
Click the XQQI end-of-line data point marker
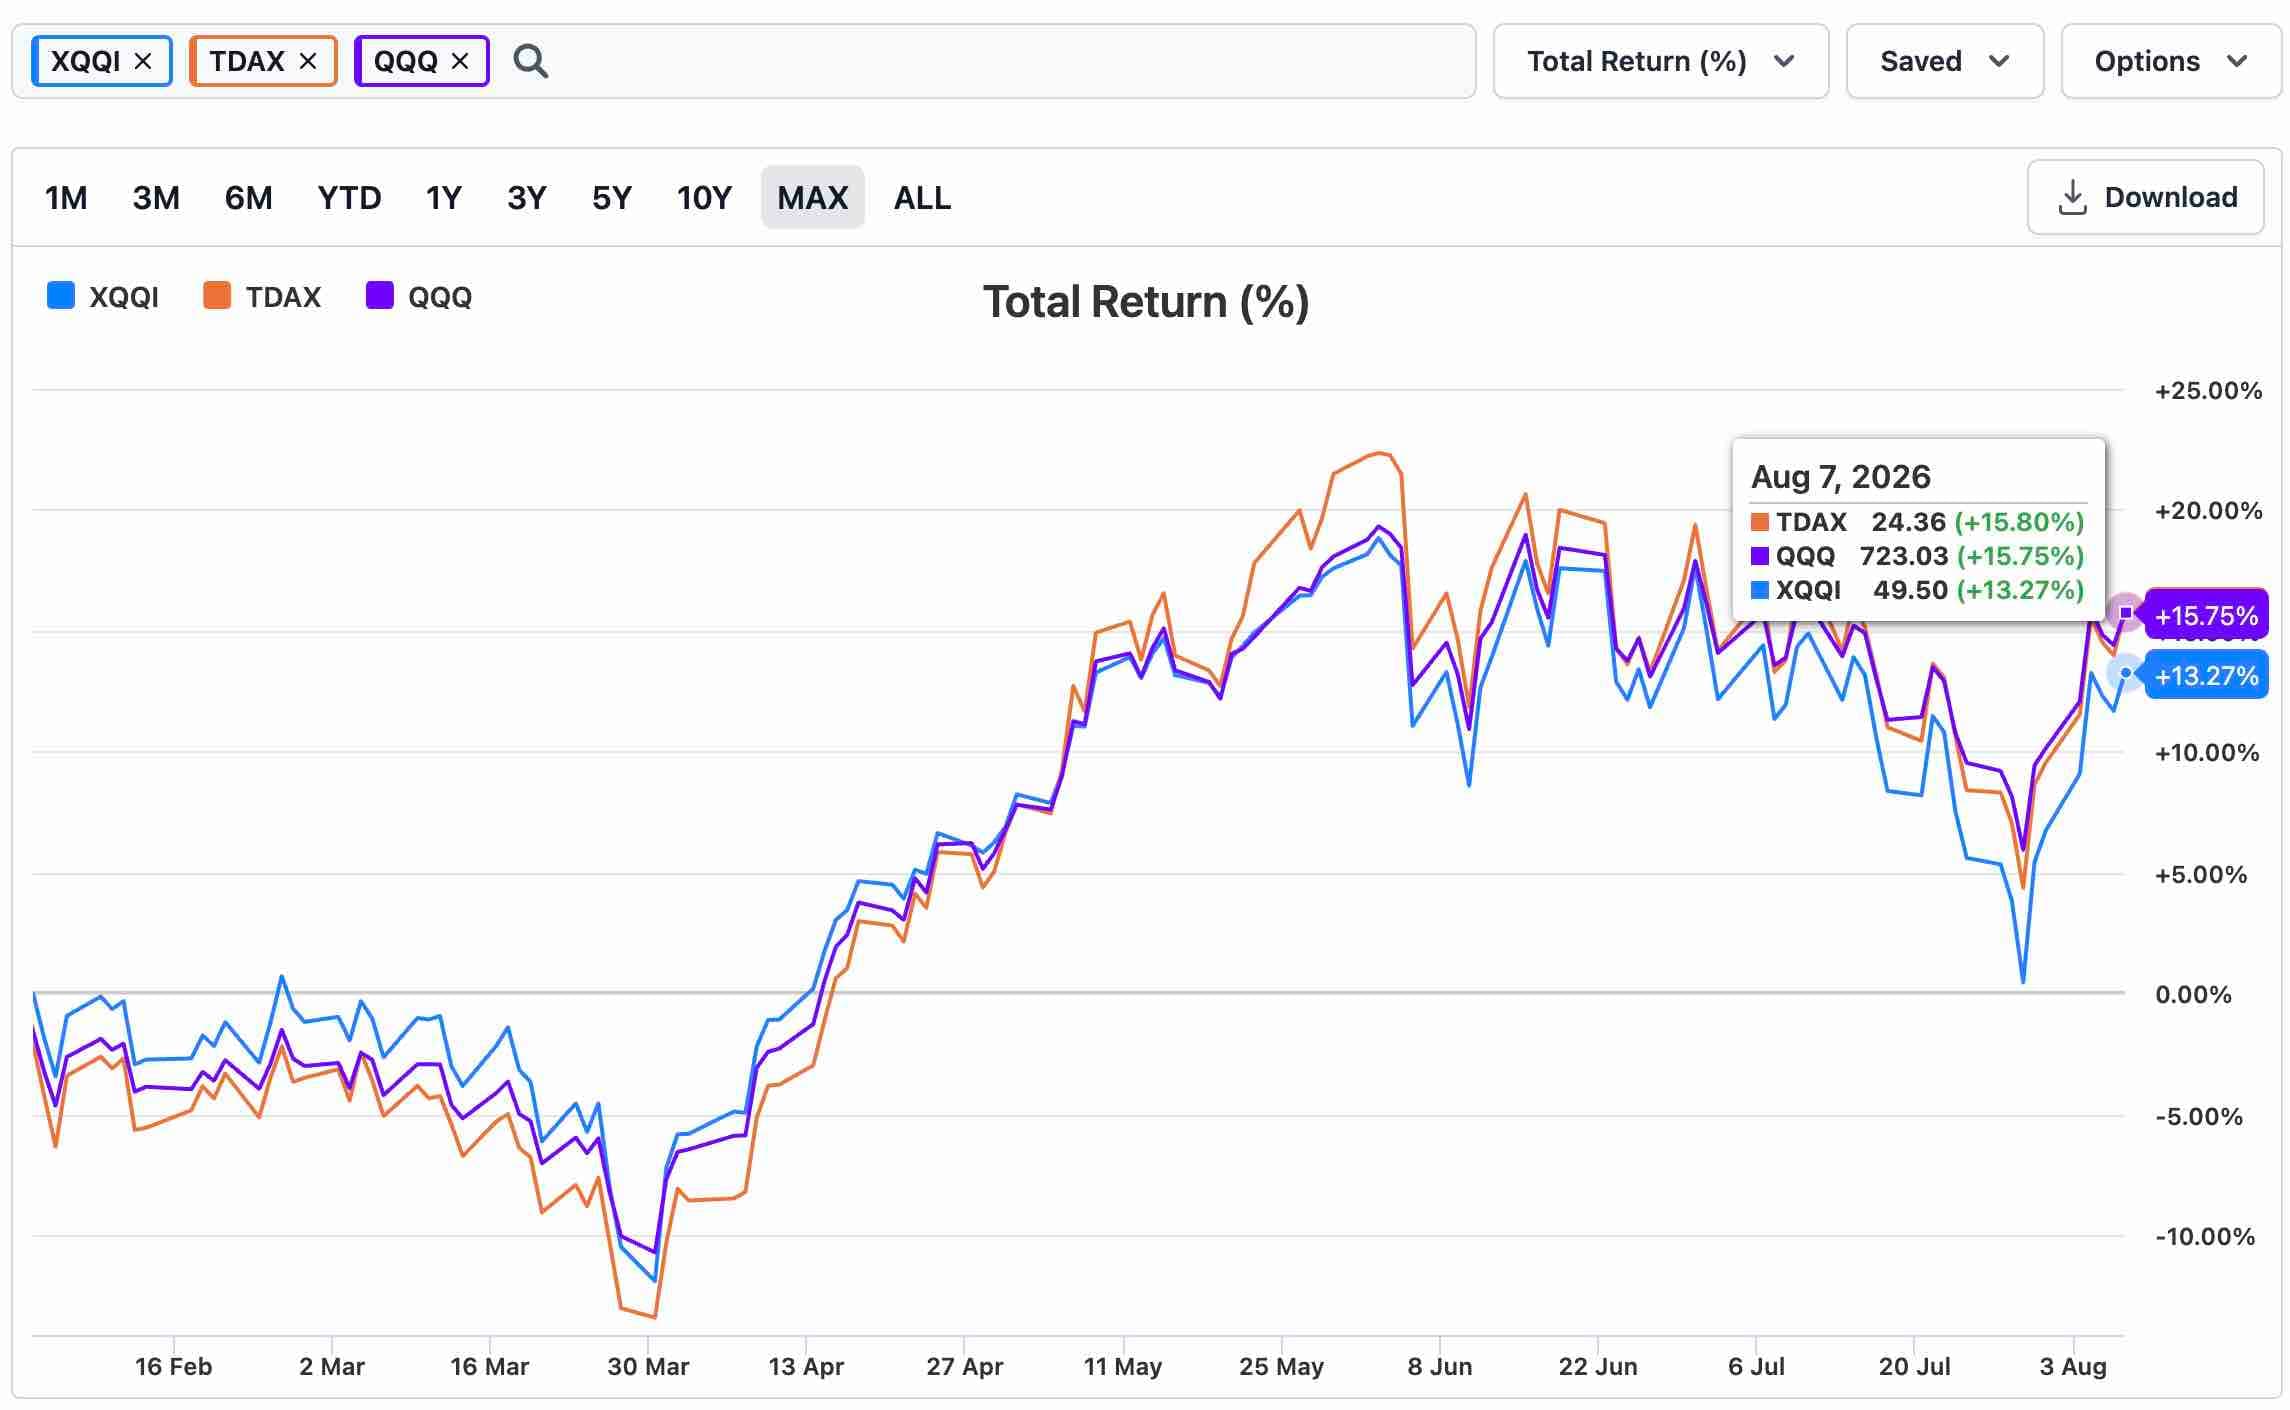[x=2126, y=673]
